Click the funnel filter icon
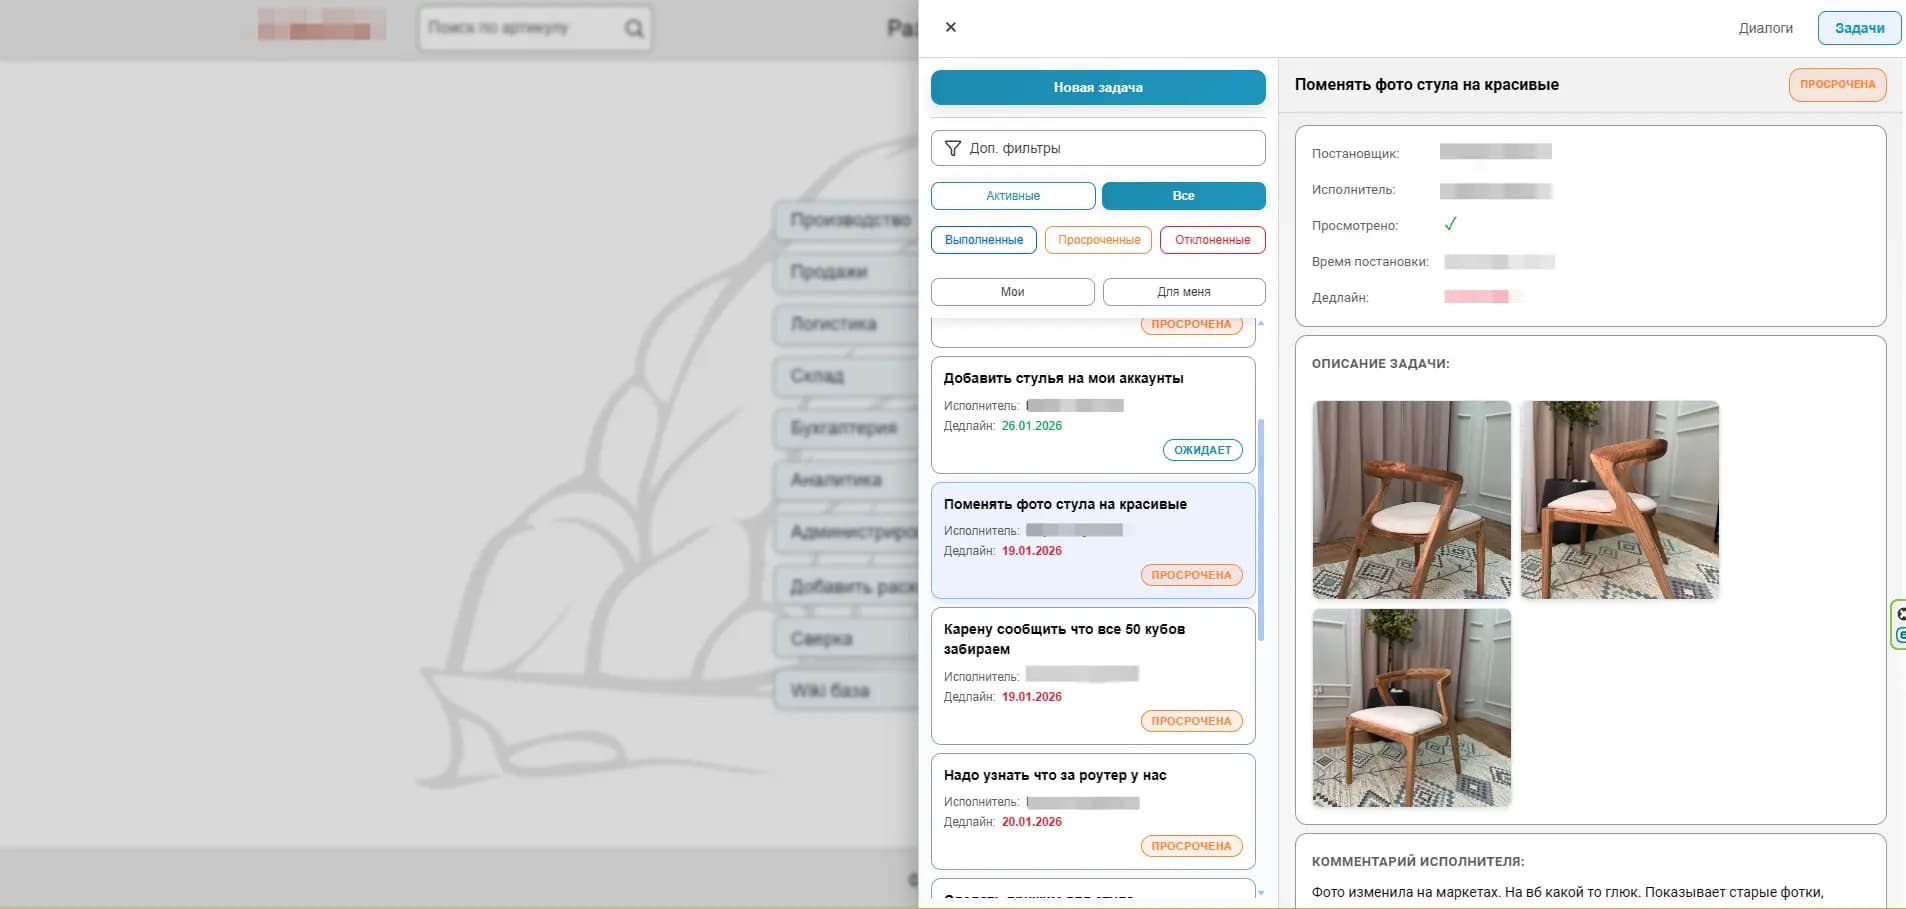Viewport: 1906px width, 909px height. (953, 148)
